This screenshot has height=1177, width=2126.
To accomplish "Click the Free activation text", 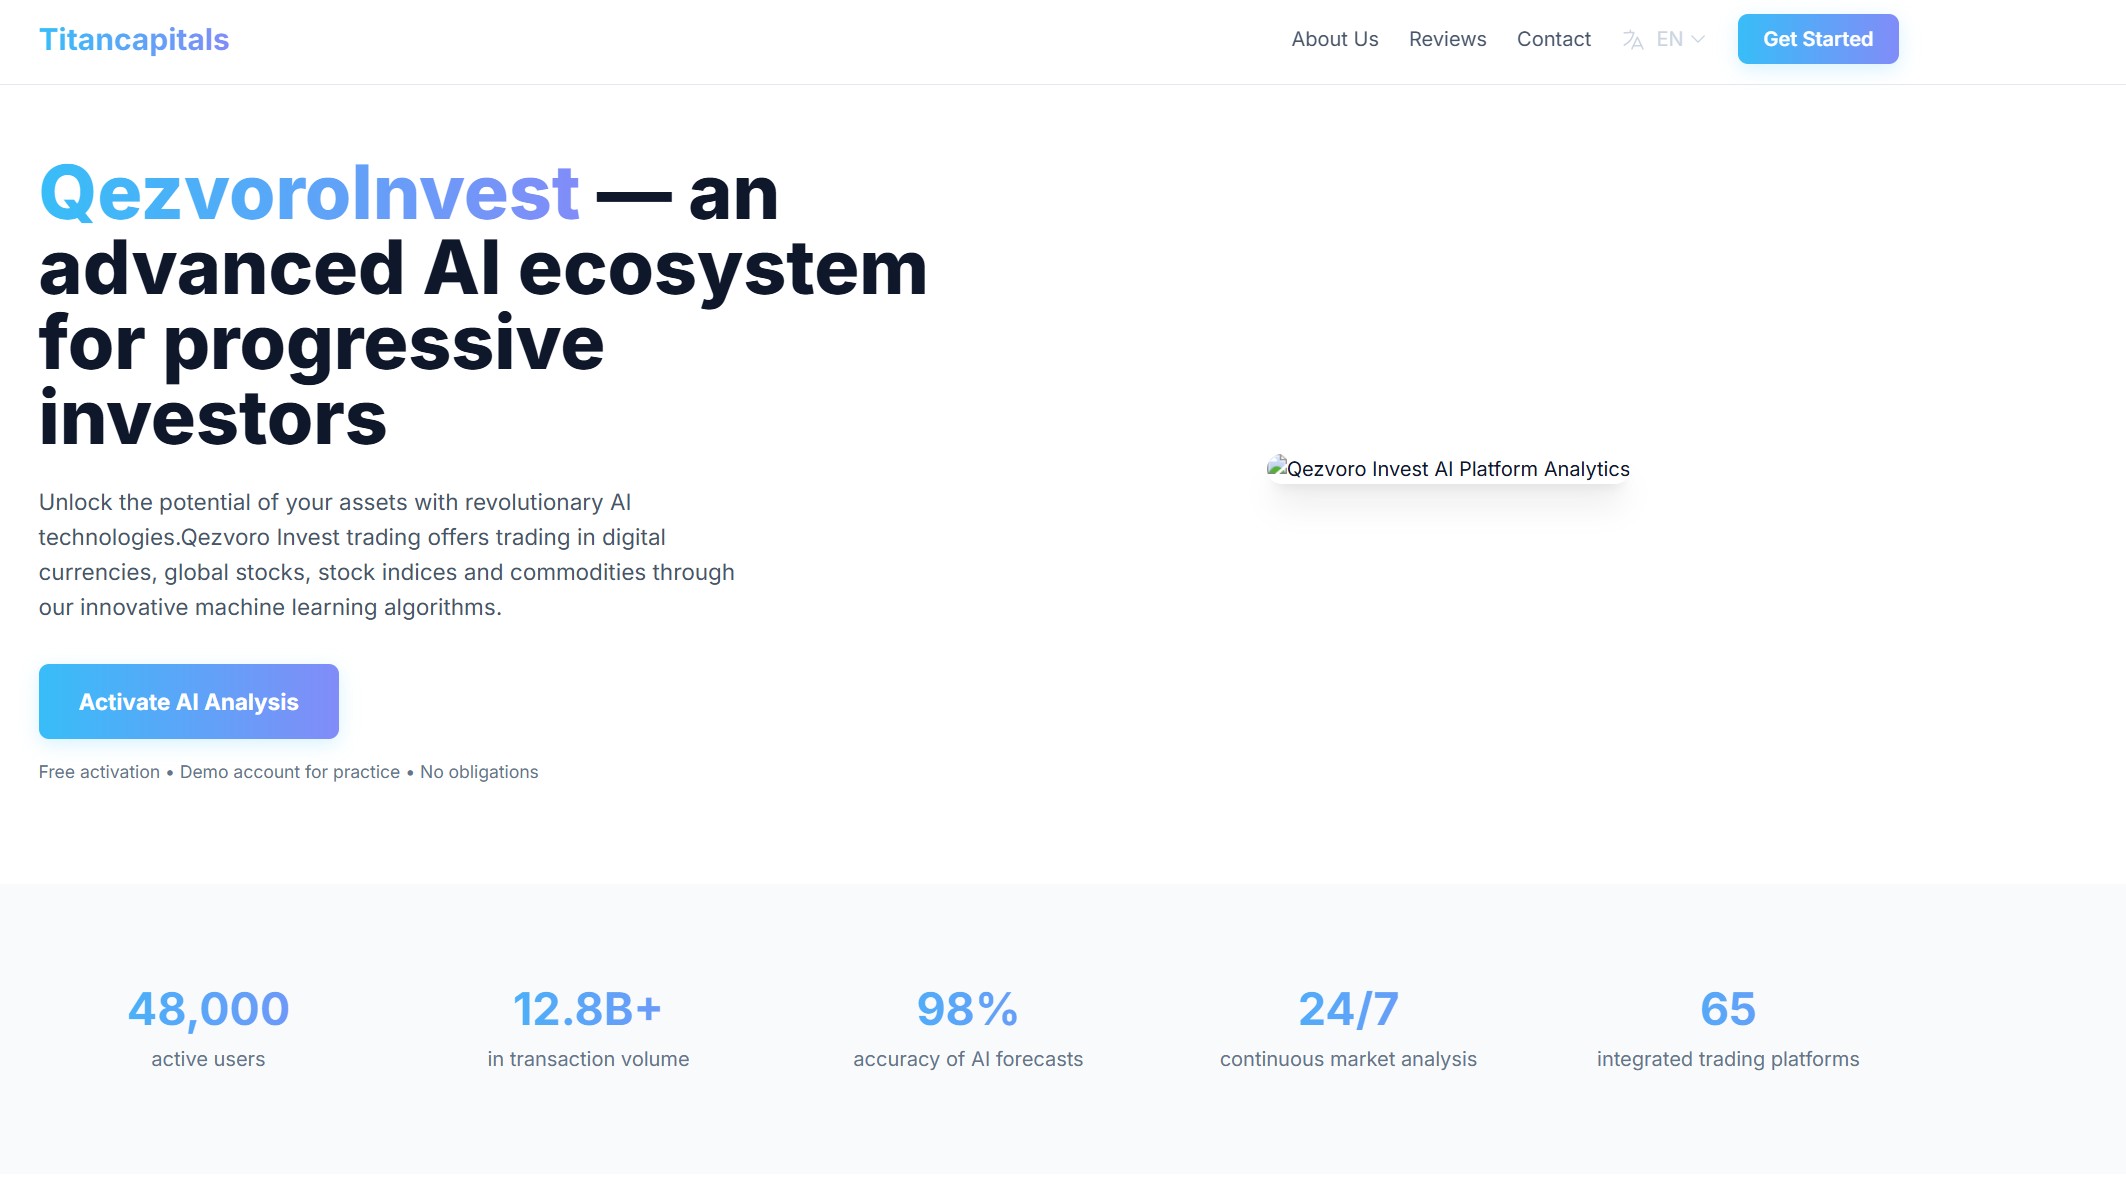I will pos(98,771).
